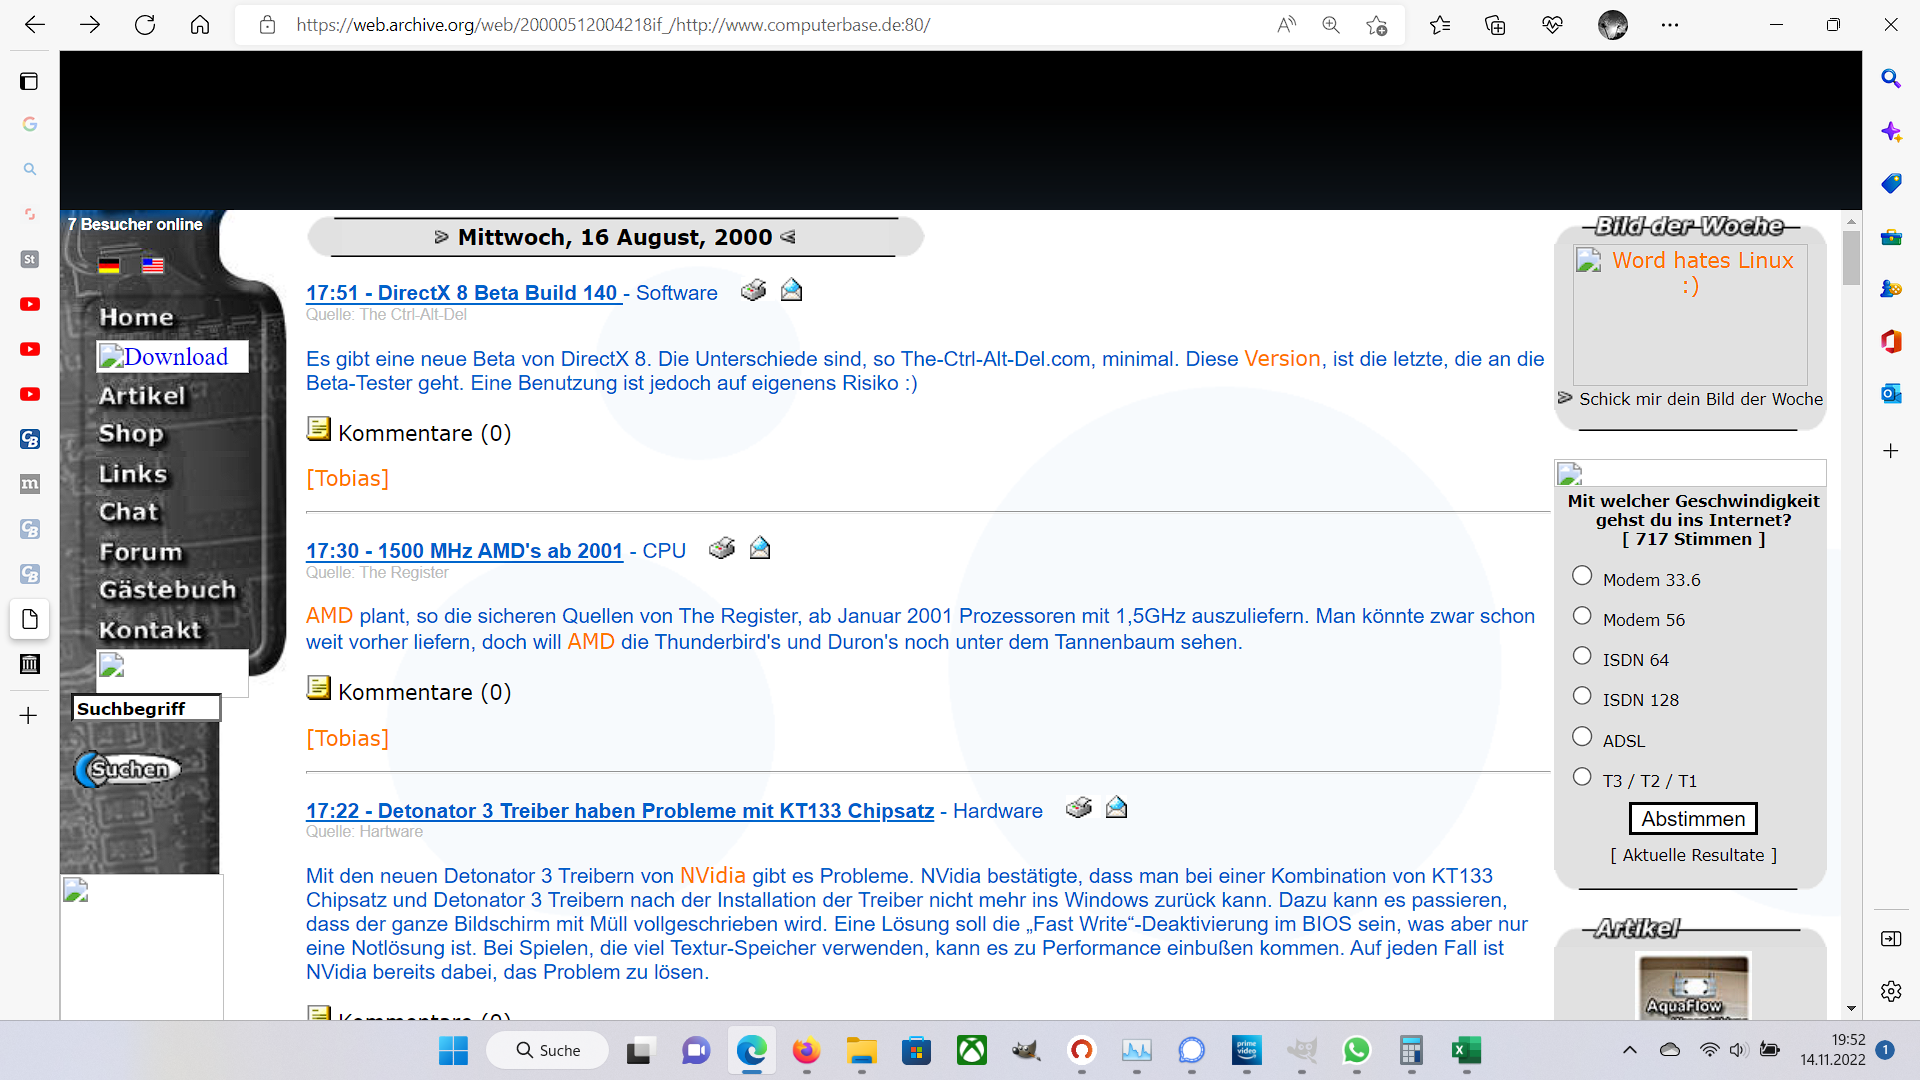Click the email icon next to 1500 MHz AMD article
Image resolution: width=1920 pixels, height=1080 pixels.
click(x=760, y=549)
